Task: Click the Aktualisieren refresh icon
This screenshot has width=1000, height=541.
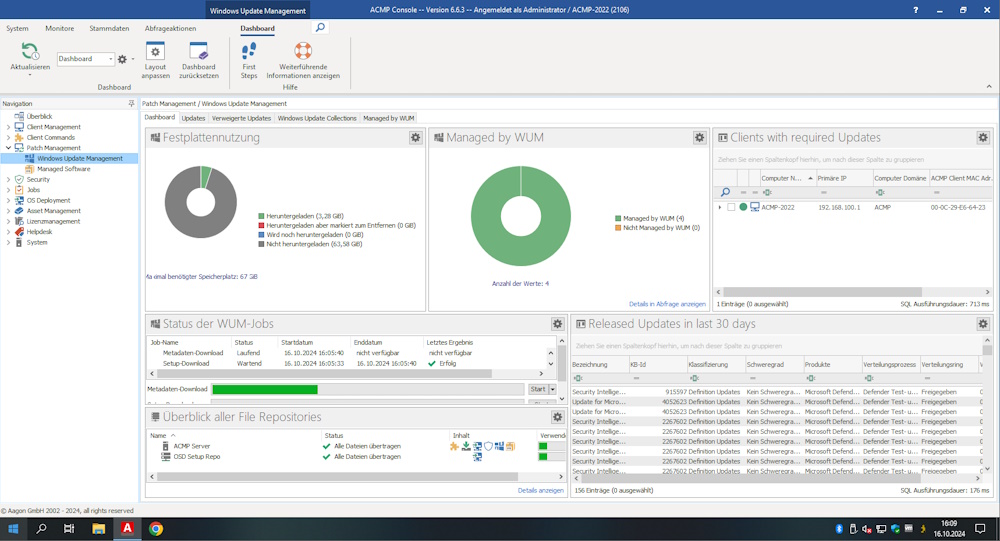Action: 29,51
